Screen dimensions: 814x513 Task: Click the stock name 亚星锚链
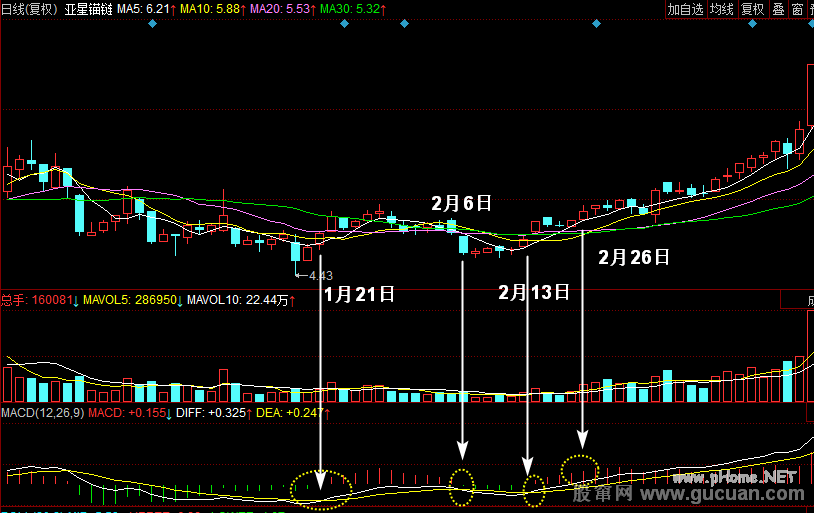click(x=88, y=9)
